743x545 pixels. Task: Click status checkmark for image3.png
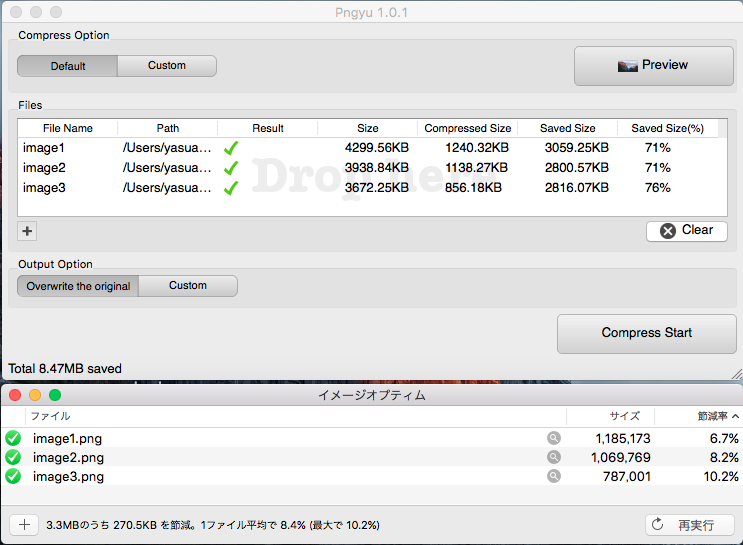[13, 476]
